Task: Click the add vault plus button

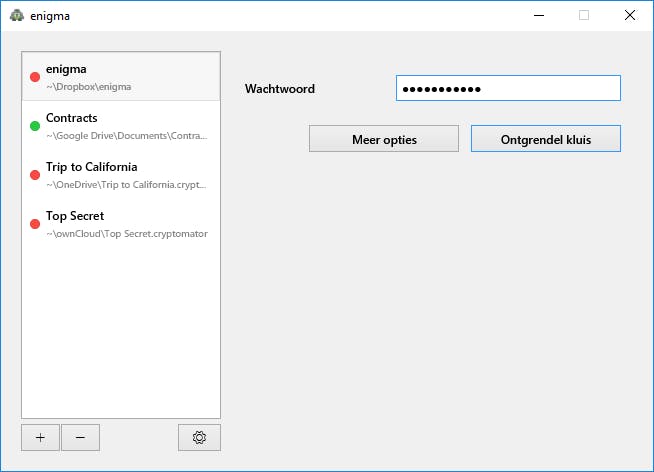Action: (40, 437)
